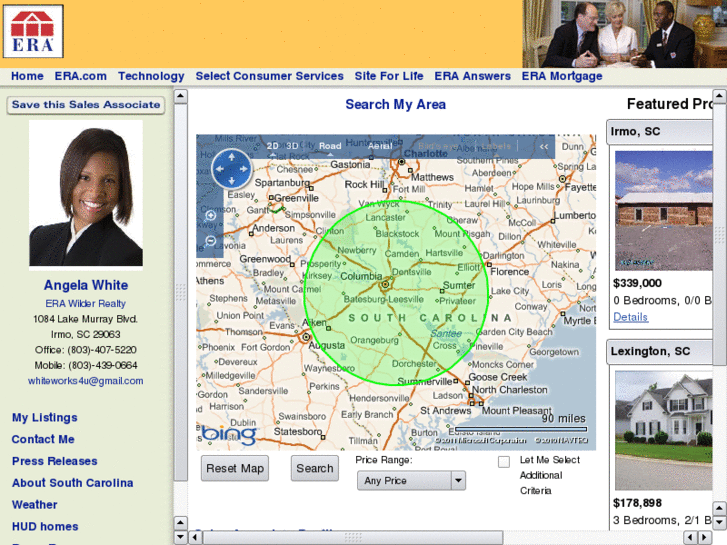Open ERA Answers menu item
Screen dimensions: 727x545
pos(472,76)
